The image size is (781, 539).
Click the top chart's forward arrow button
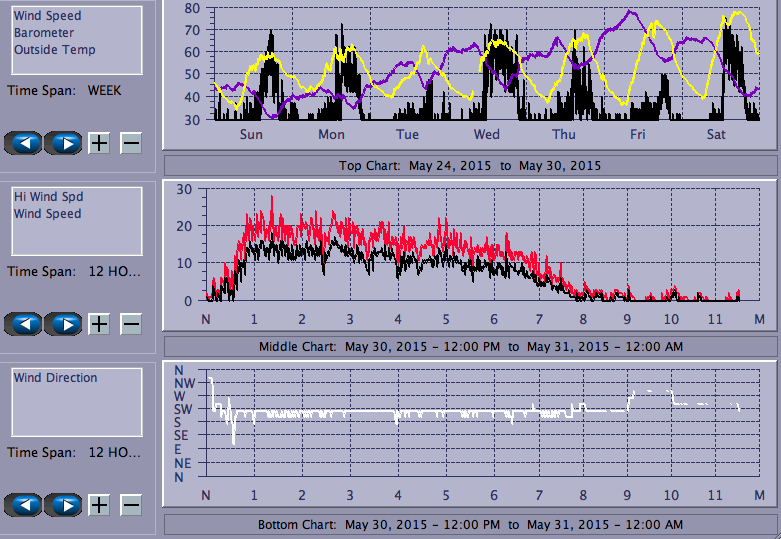coord(63,142)
